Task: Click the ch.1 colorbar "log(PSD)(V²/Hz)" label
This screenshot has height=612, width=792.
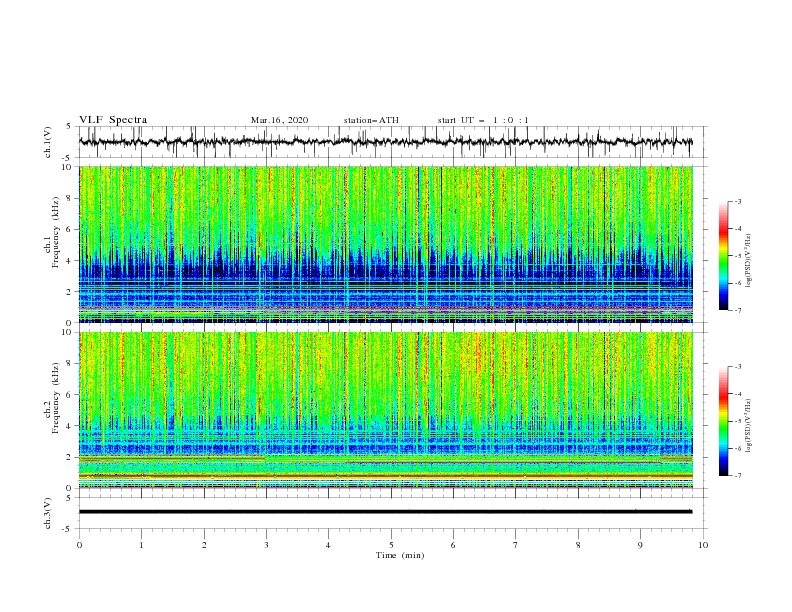Action: coord(748,261)
